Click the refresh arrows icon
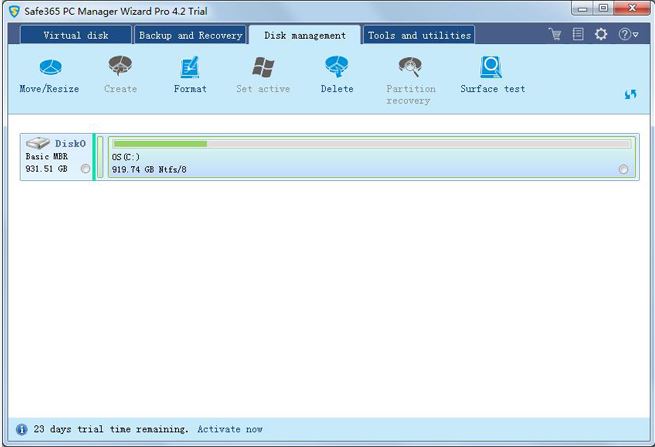655x447 pixels. 630,93
